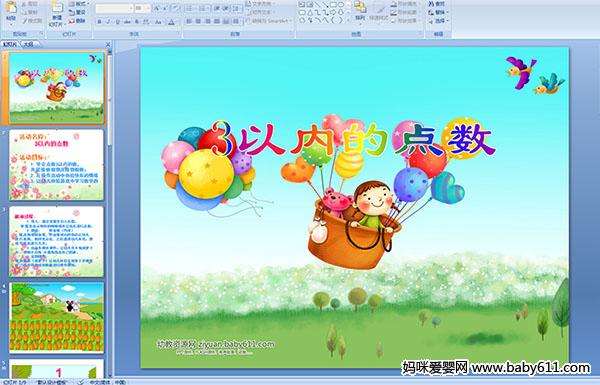Open the Paragraph group dialog launcher
The image size is (600, 385).
292,34
